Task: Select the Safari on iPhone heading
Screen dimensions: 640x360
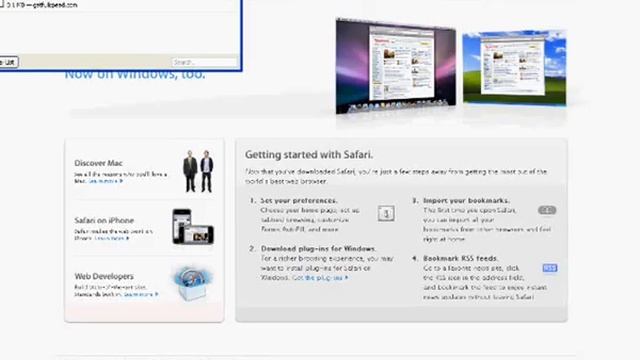Action: 104,220
